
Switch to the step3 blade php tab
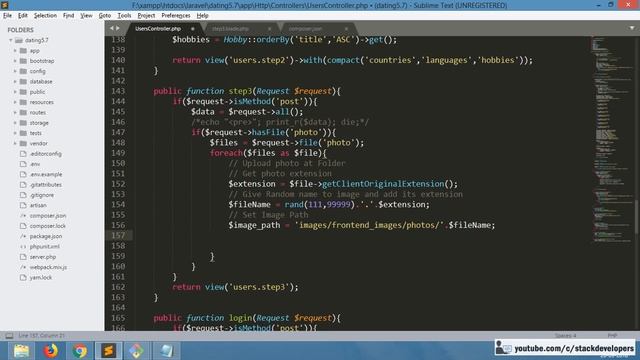coord(231,29)
